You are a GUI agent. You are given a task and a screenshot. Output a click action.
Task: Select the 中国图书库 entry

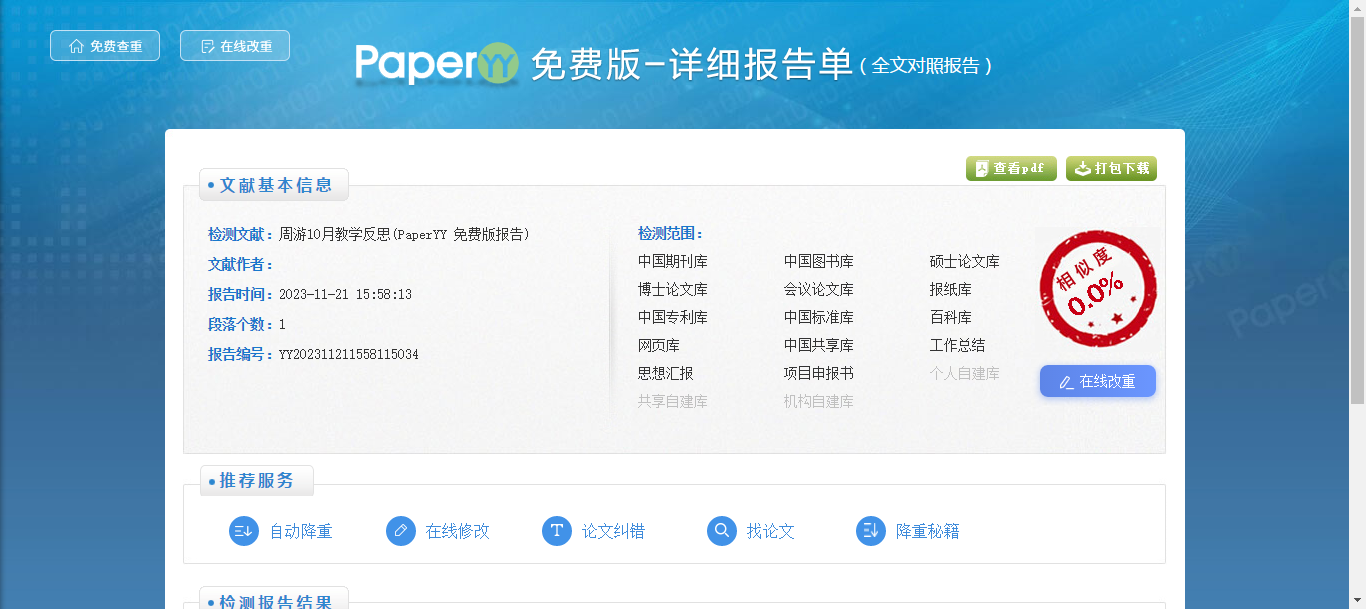(x=819, y=262)
